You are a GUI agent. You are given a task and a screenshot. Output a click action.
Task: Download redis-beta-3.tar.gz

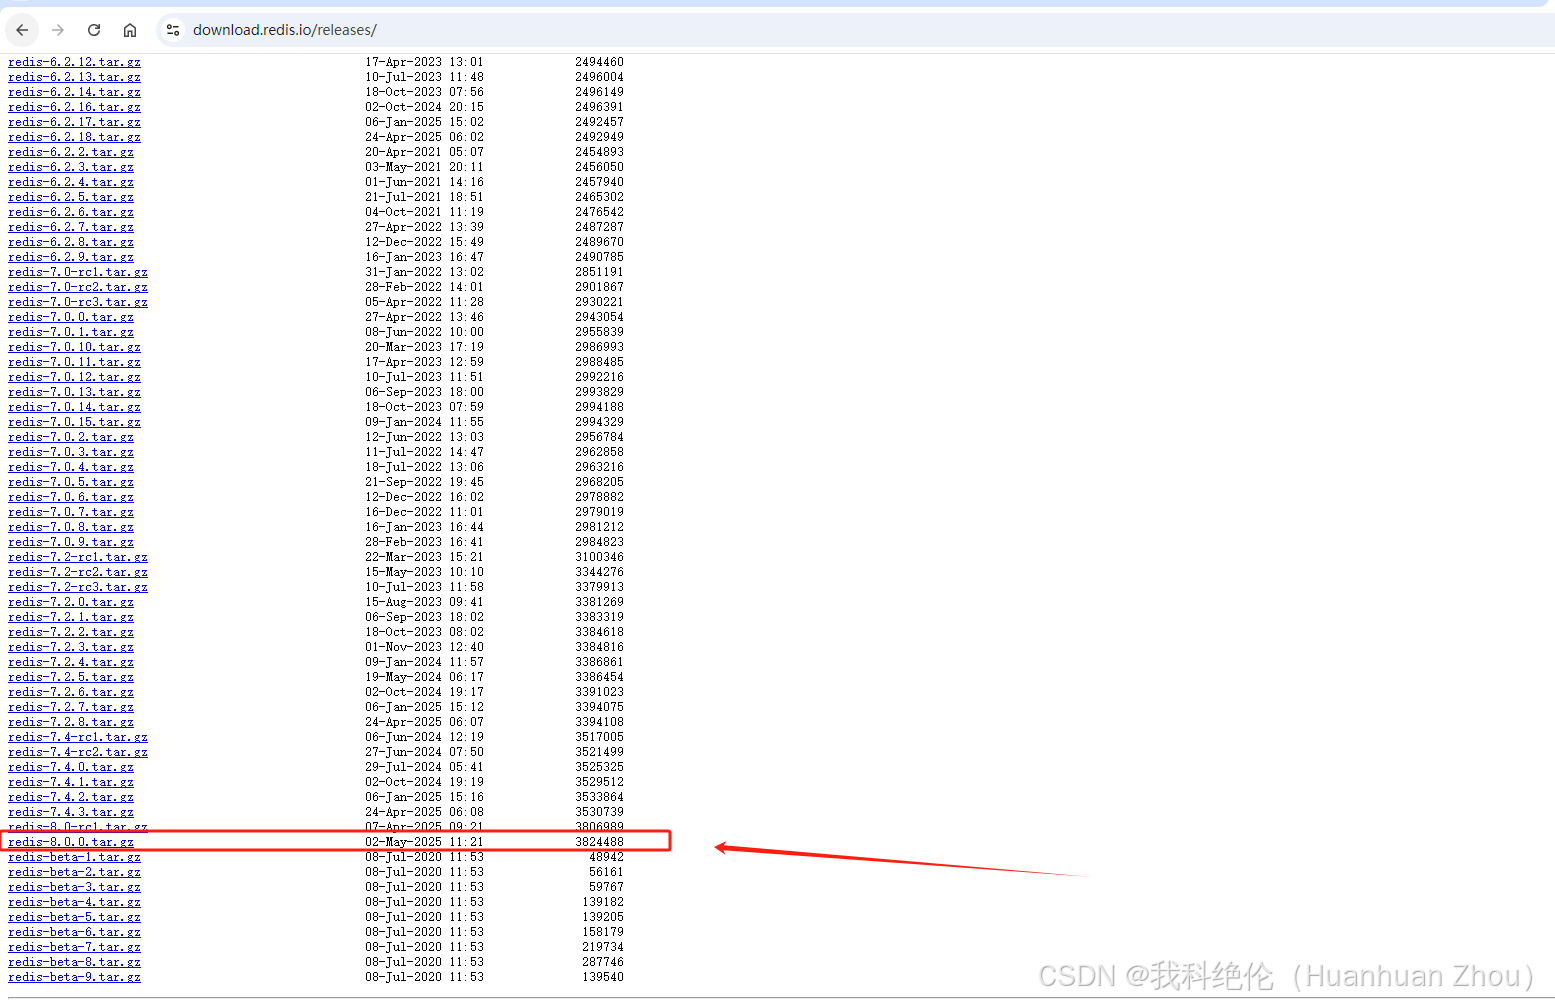(74, 887)
